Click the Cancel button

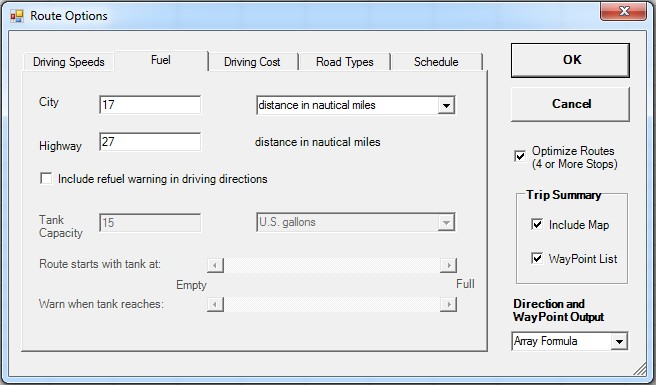click(x=570, y=104)
